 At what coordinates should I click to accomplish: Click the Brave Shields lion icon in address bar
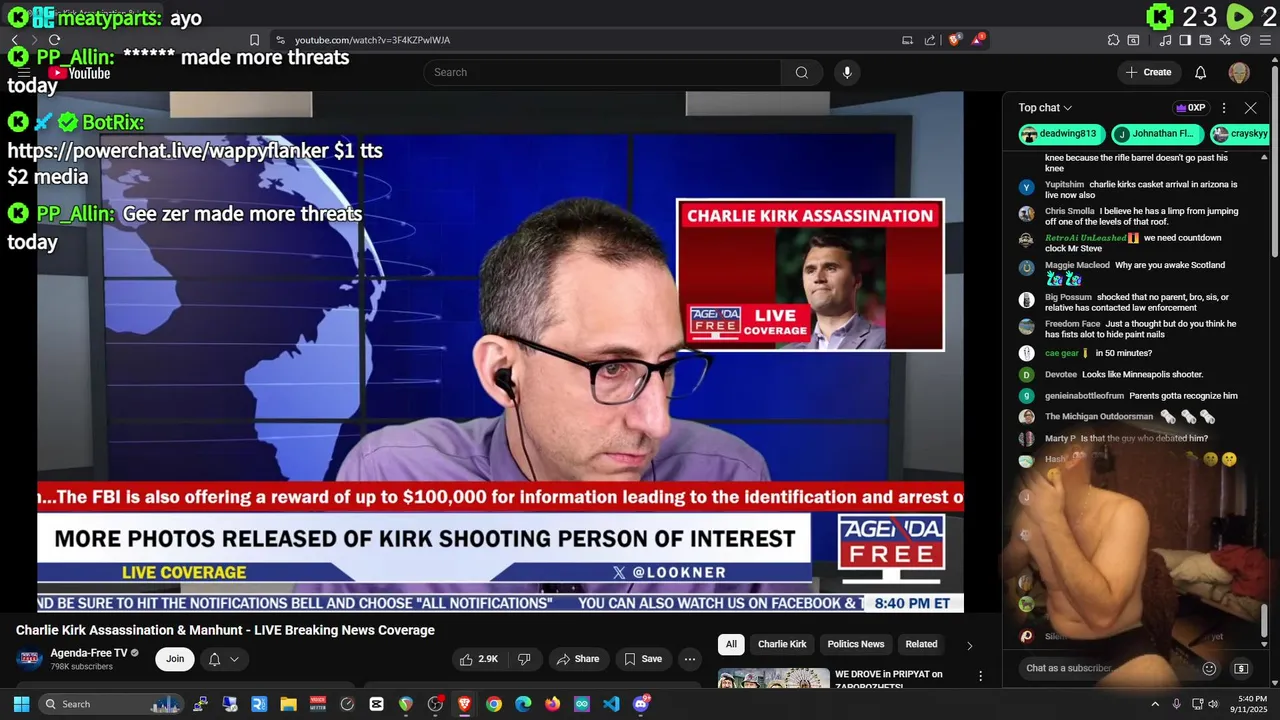955,40
